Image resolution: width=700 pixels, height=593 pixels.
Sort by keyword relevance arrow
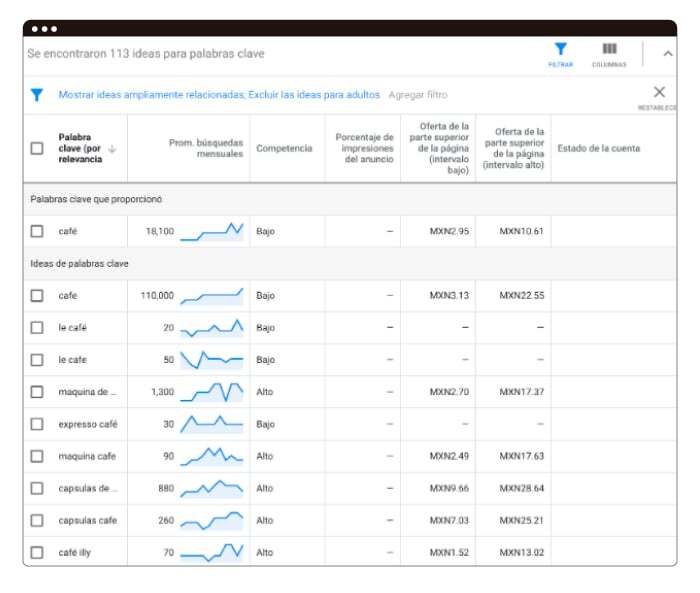pos(112,149)
